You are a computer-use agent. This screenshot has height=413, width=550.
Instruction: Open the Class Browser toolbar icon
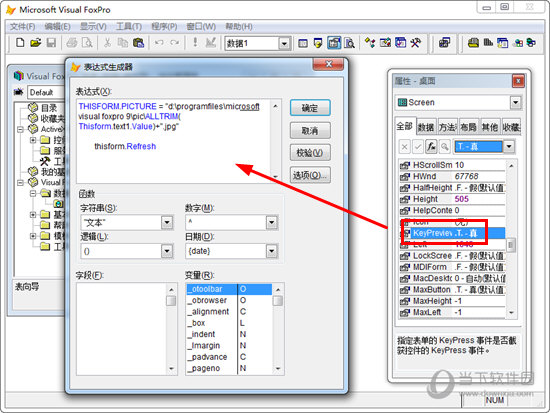370,43
